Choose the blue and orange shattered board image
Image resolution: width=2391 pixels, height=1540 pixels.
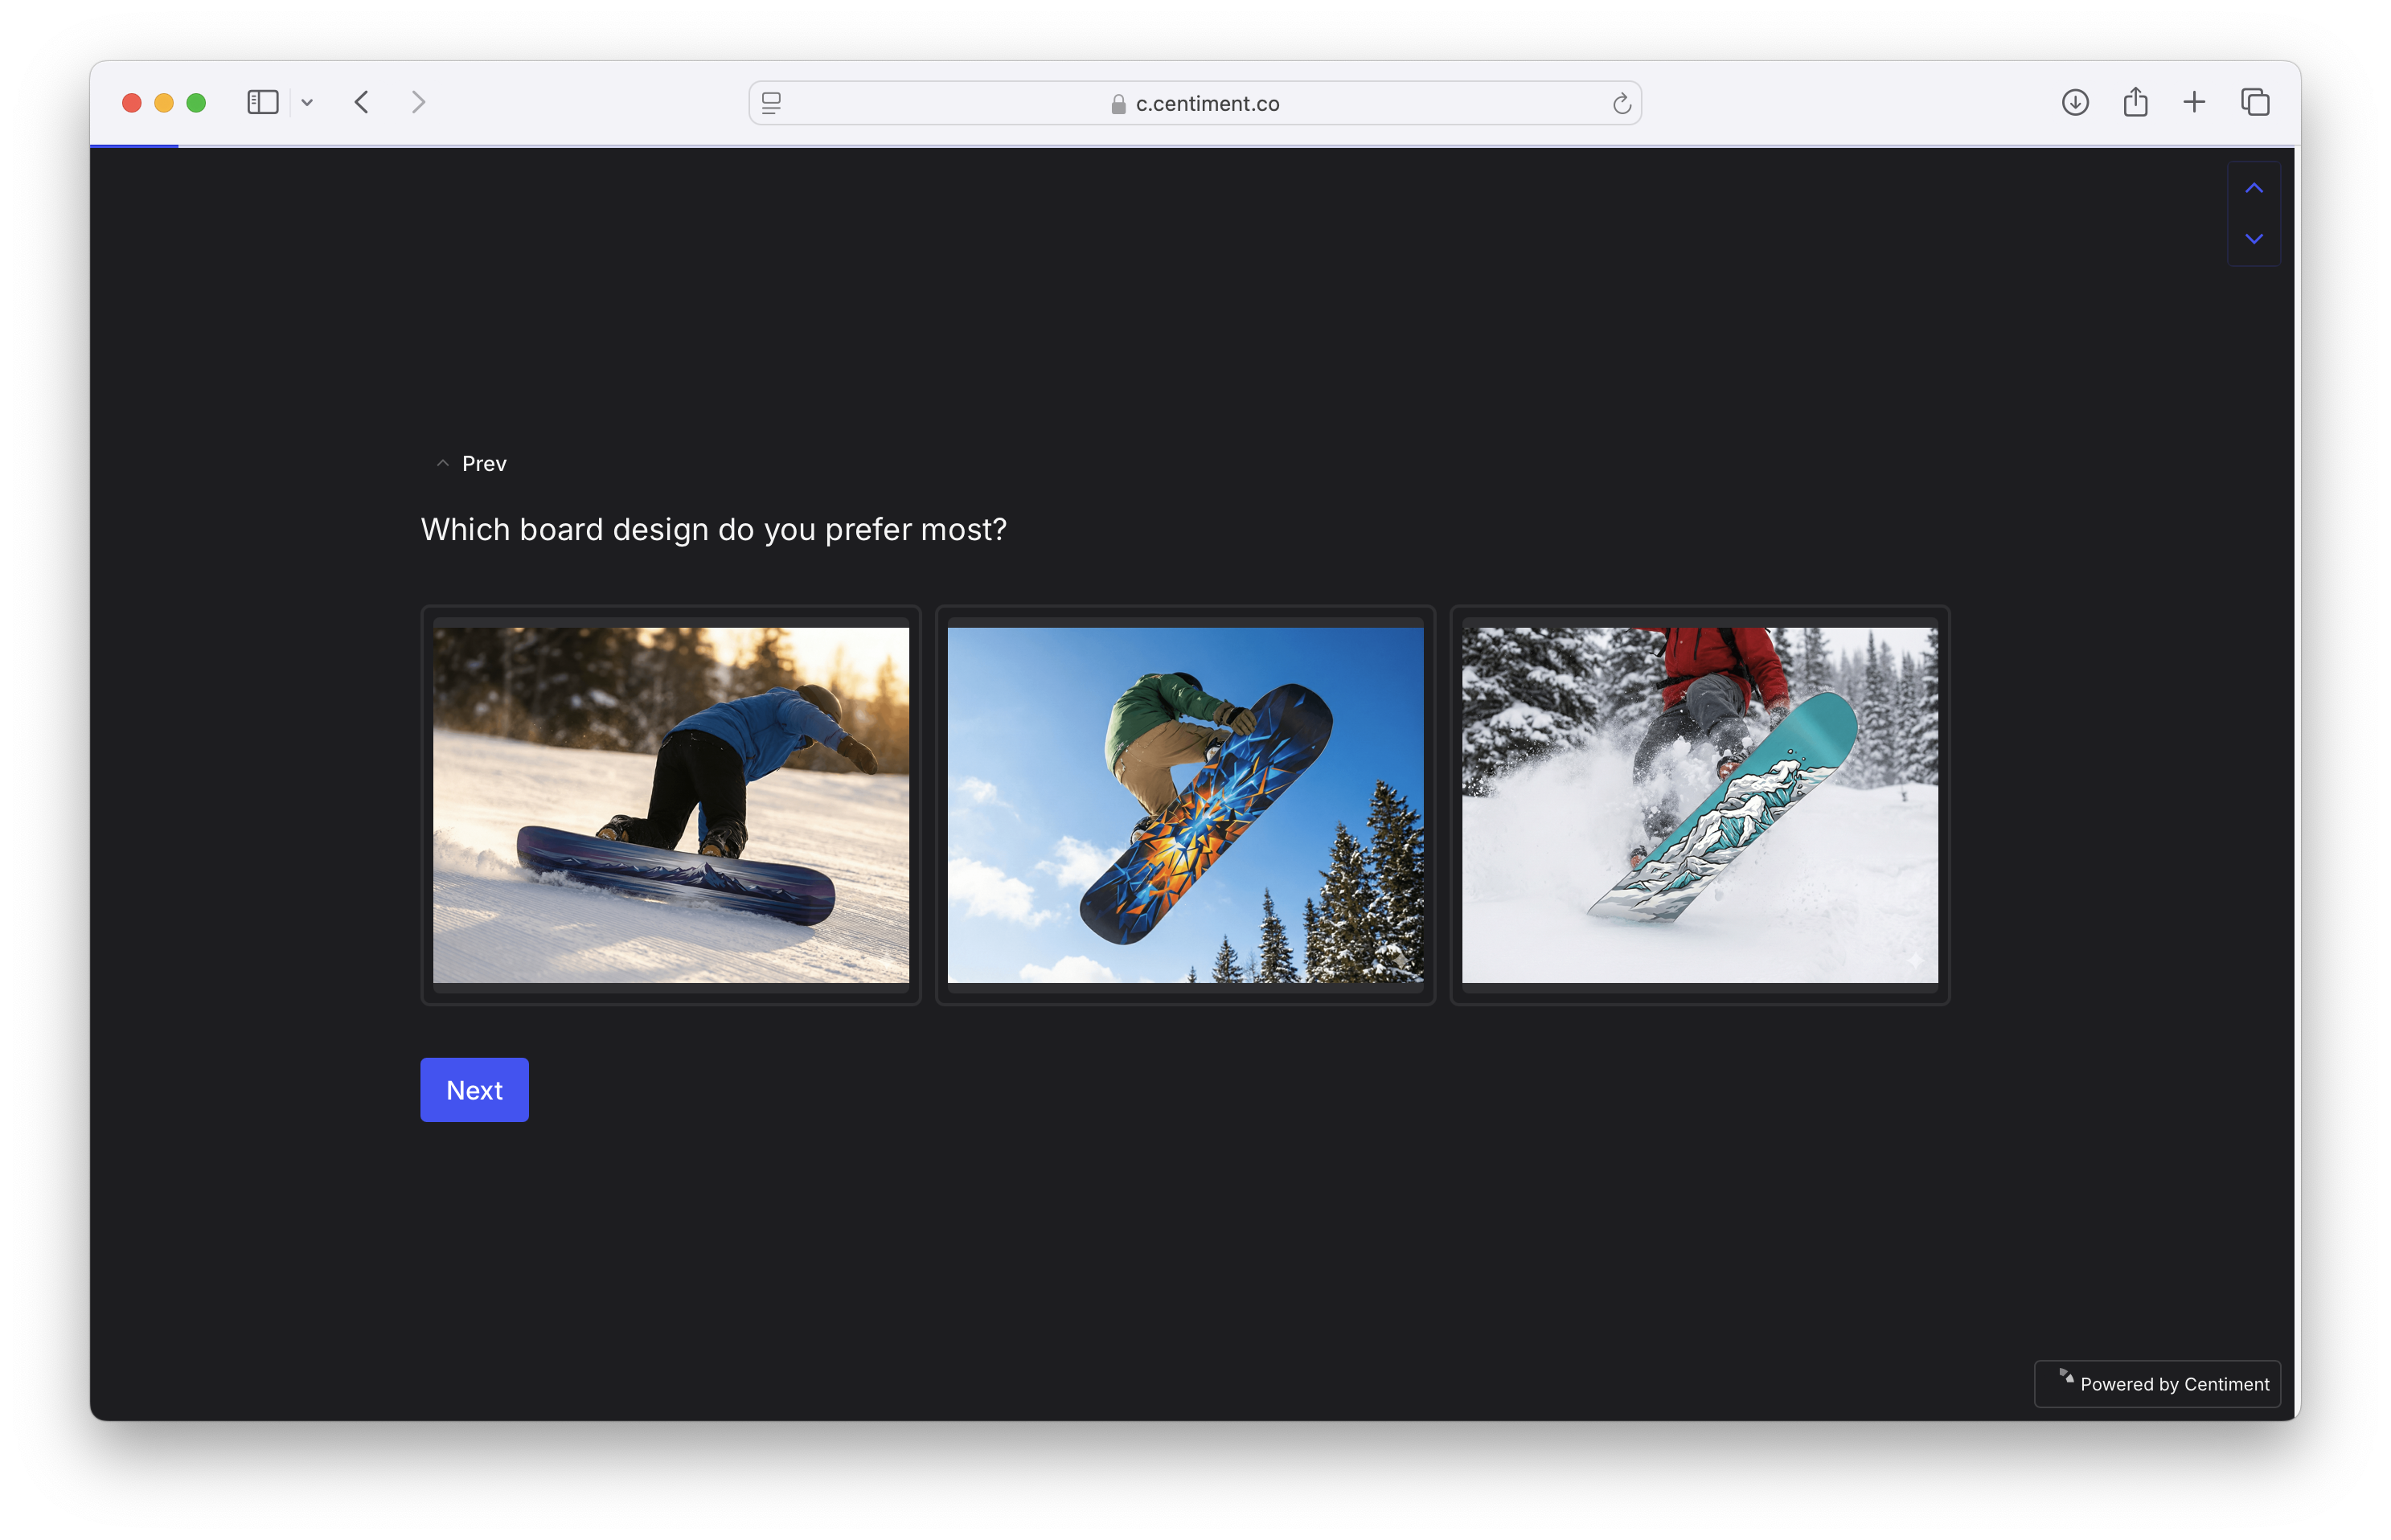[1185, 805]
